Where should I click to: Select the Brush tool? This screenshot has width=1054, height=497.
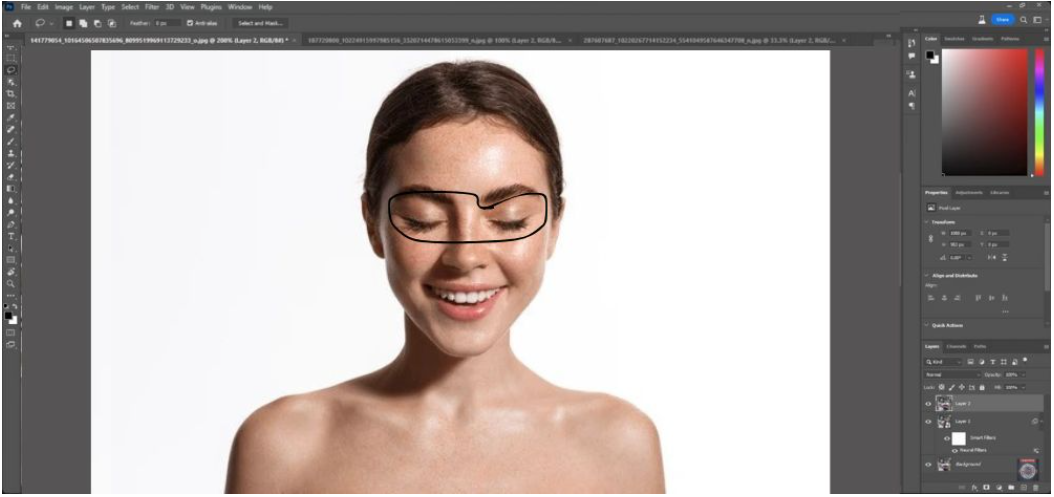[x=11, y=141]
